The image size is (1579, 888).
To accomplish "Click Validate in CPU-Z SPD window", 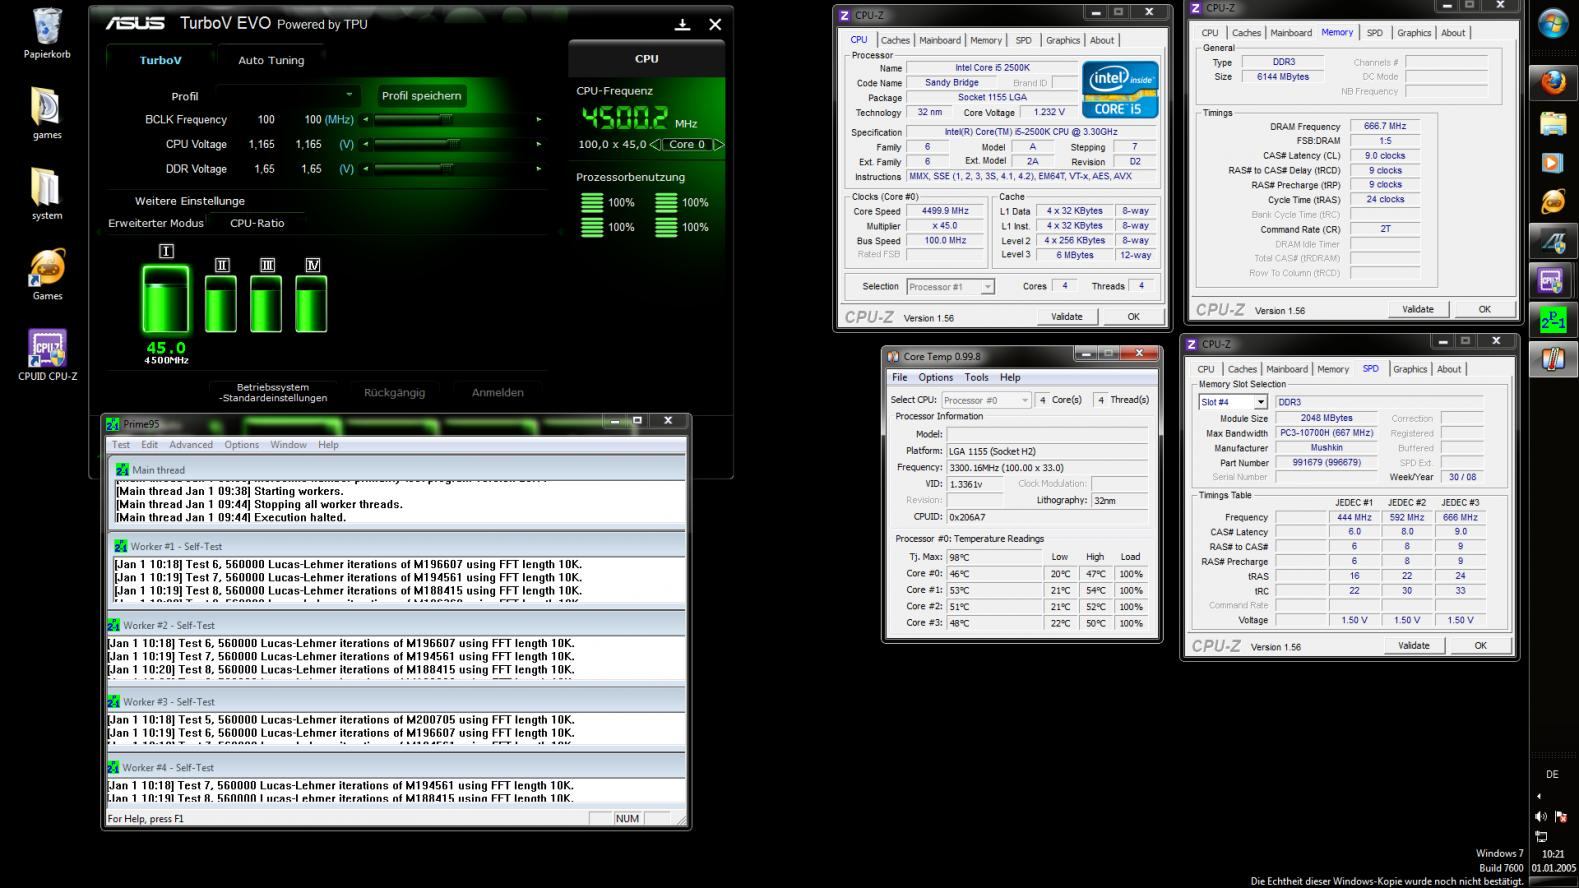I will 1413,645.
